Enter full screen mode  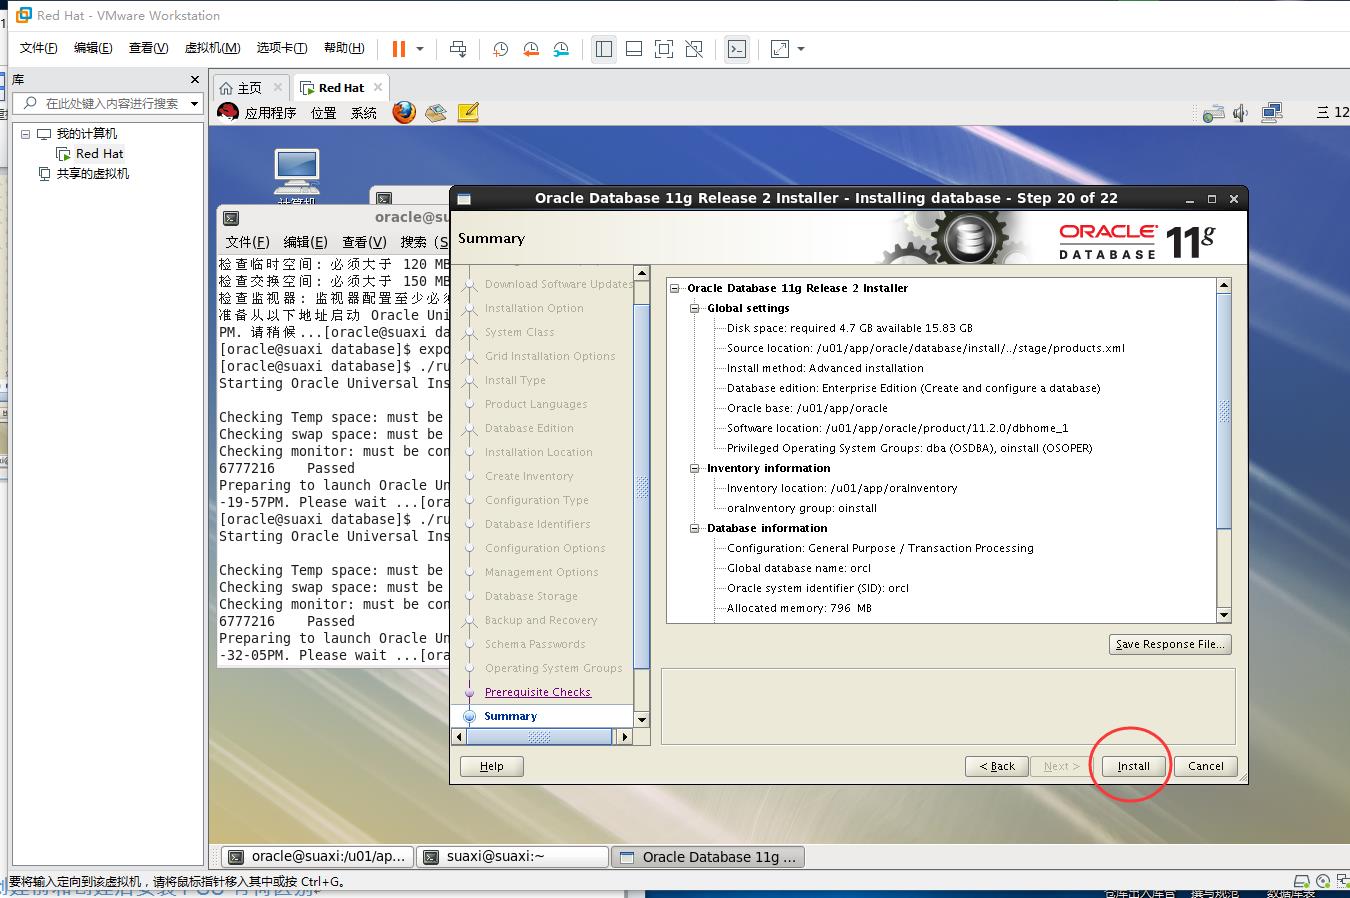pyautogui.click(x=664, y=49)
